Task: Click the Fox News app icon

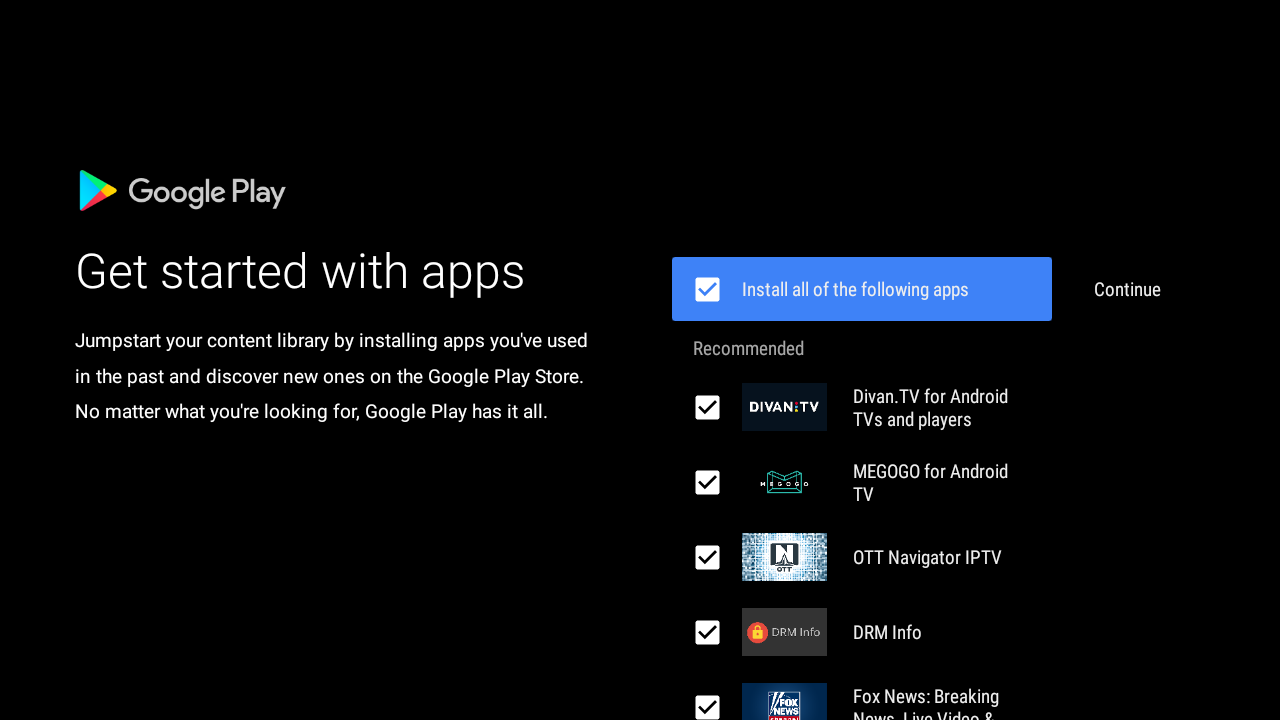Action: [784, 702]
